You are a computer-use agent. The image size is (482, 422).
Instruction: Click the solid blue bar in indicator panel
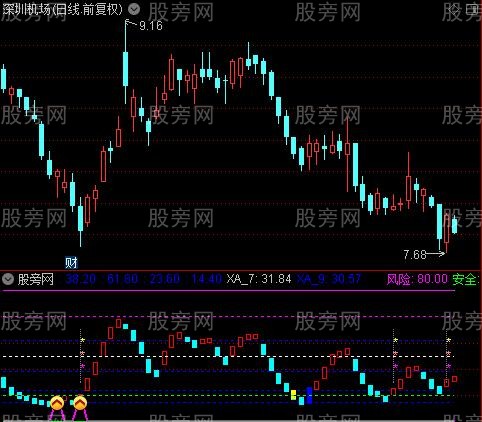pyautogui.click(x=309, y=395)
